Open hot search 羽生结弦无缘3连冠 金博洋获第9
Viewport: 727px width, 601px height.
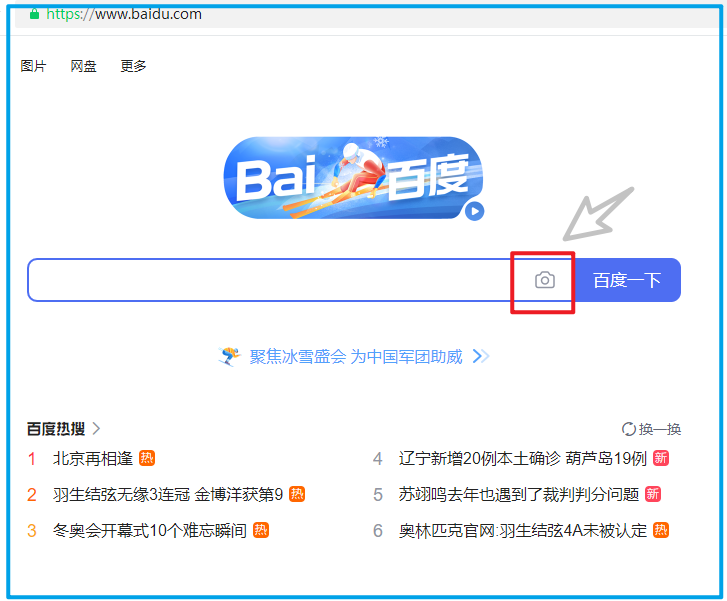coord(168,494)
